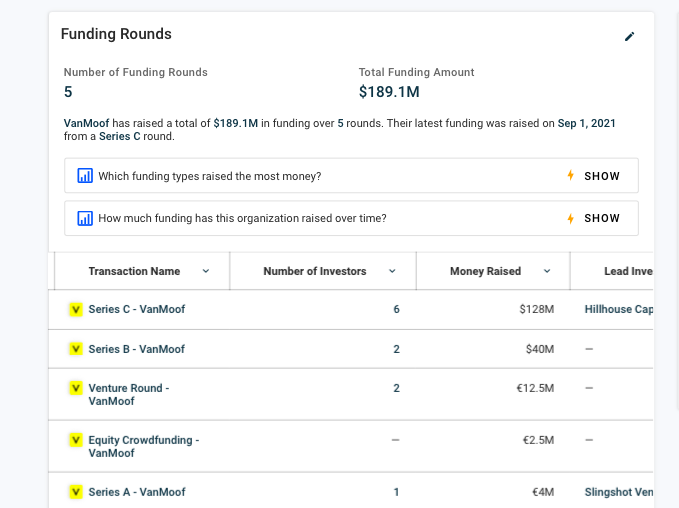The width and height of the screenshot is (679, 508).
Task: Click VanMoof logo in Series B row
Action: click(76, 349)
